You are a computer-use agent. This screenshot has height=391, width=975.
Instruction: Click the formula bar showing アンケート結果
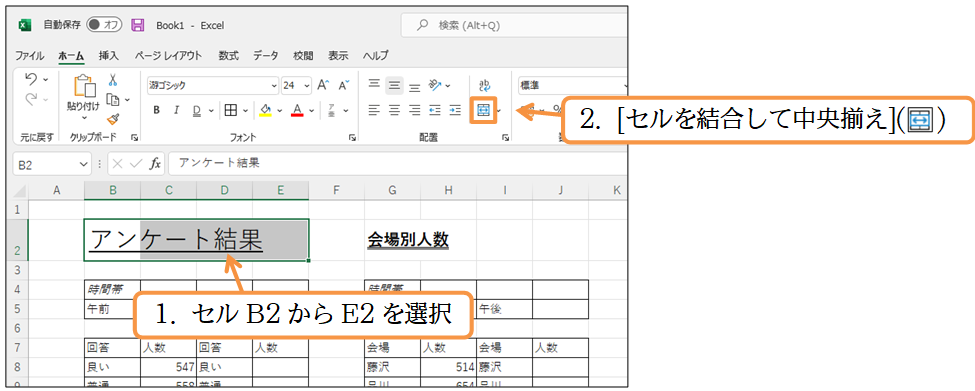click(397, 163)
